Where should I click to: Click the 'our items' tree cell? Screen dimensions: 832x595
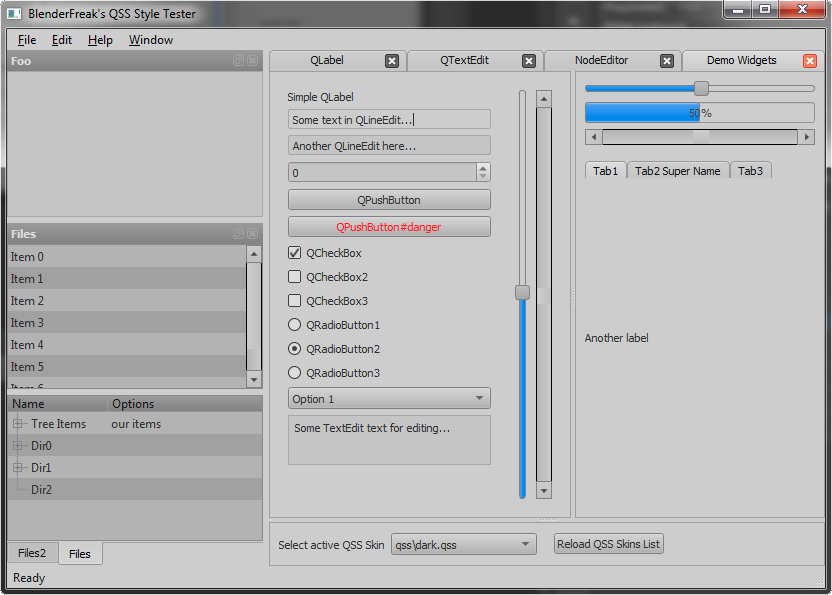136,424
